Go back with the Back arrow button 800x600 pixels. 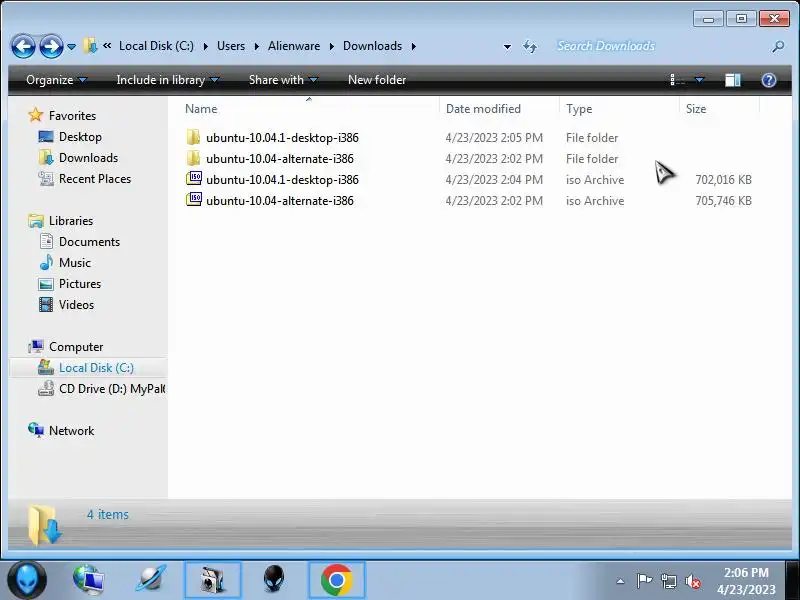pos(23,46)
